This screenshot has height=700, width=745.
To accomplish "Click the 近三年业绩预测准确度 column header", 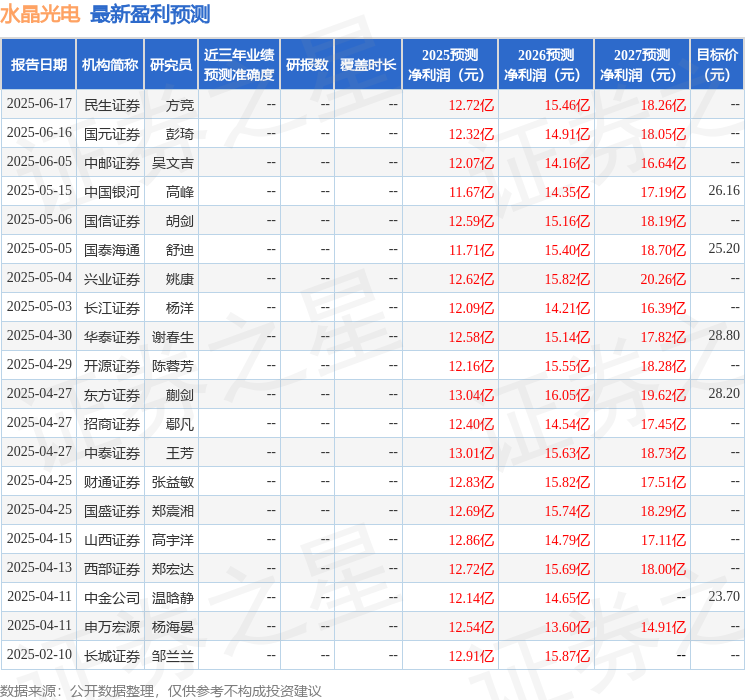I will click(x=239, y=65).
